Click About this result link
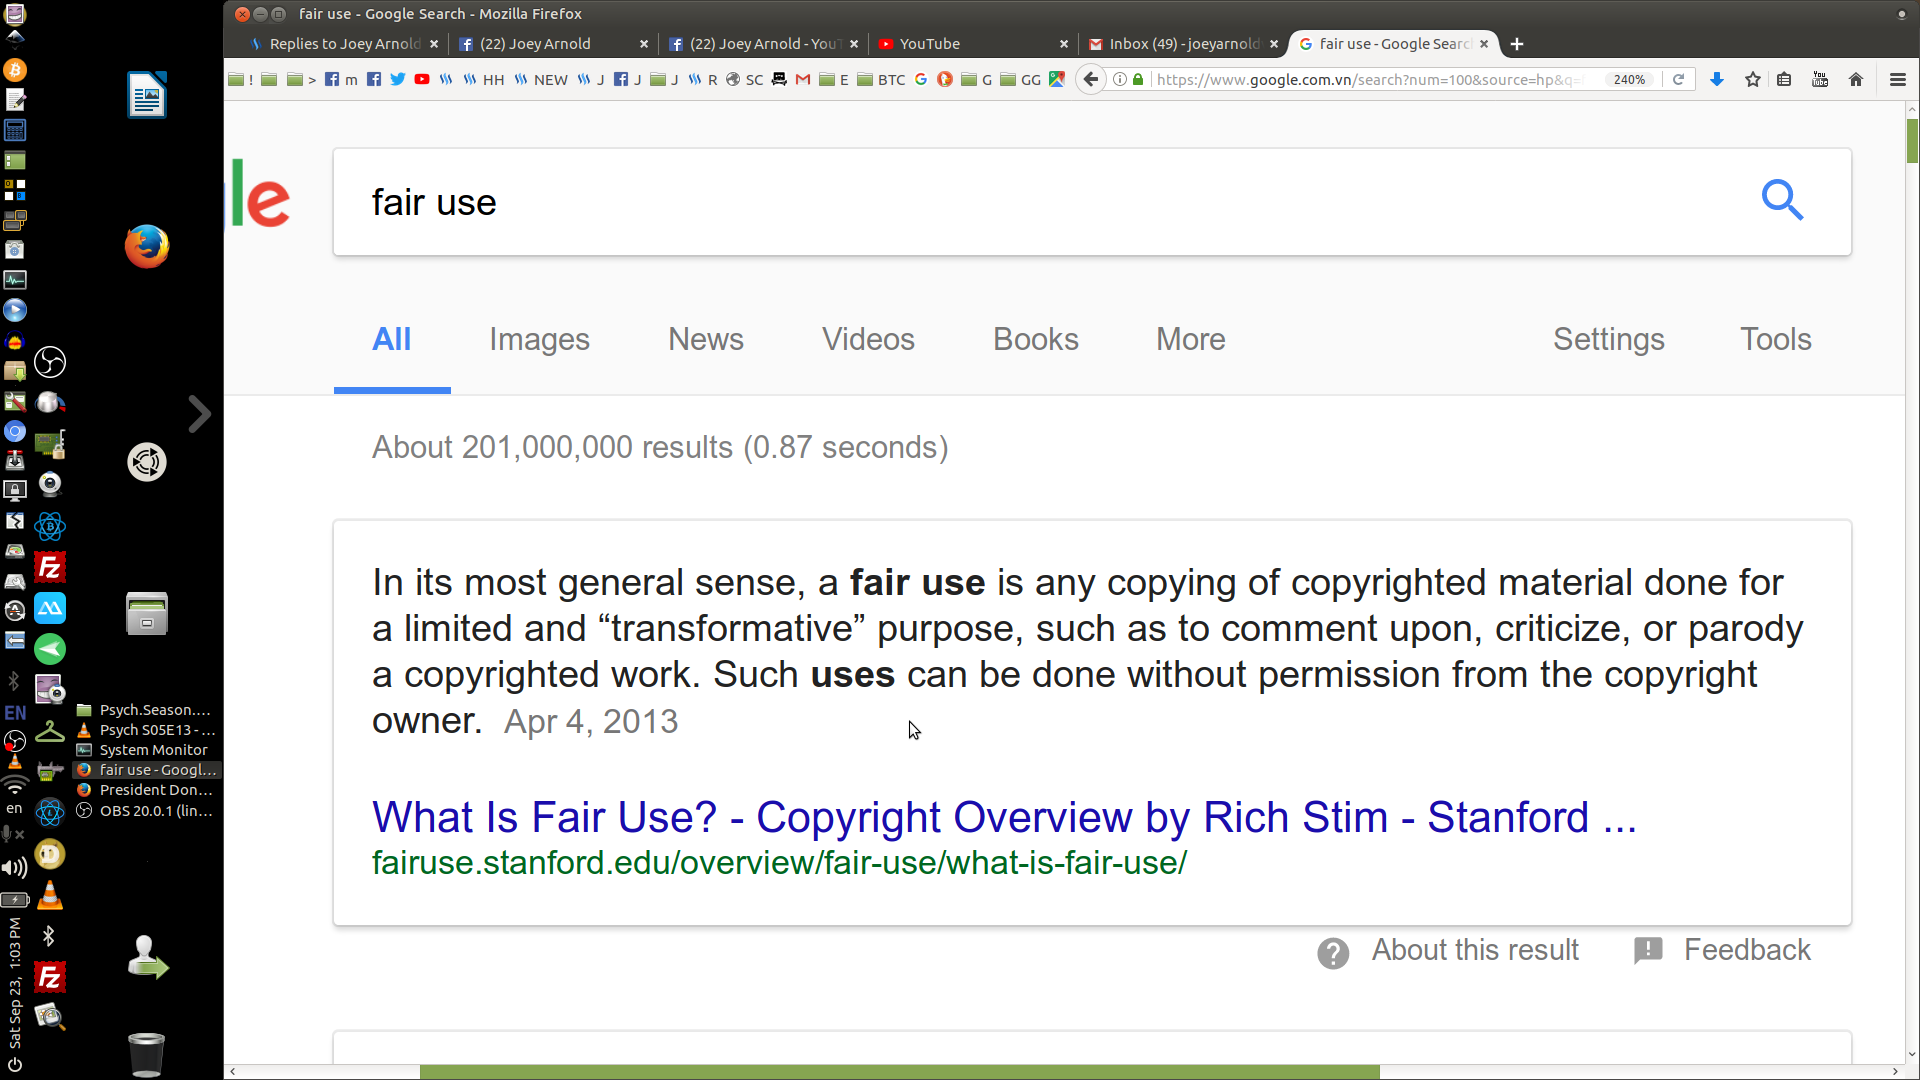This screenshot has height=1080, width=1920. tap(1474, 950)
